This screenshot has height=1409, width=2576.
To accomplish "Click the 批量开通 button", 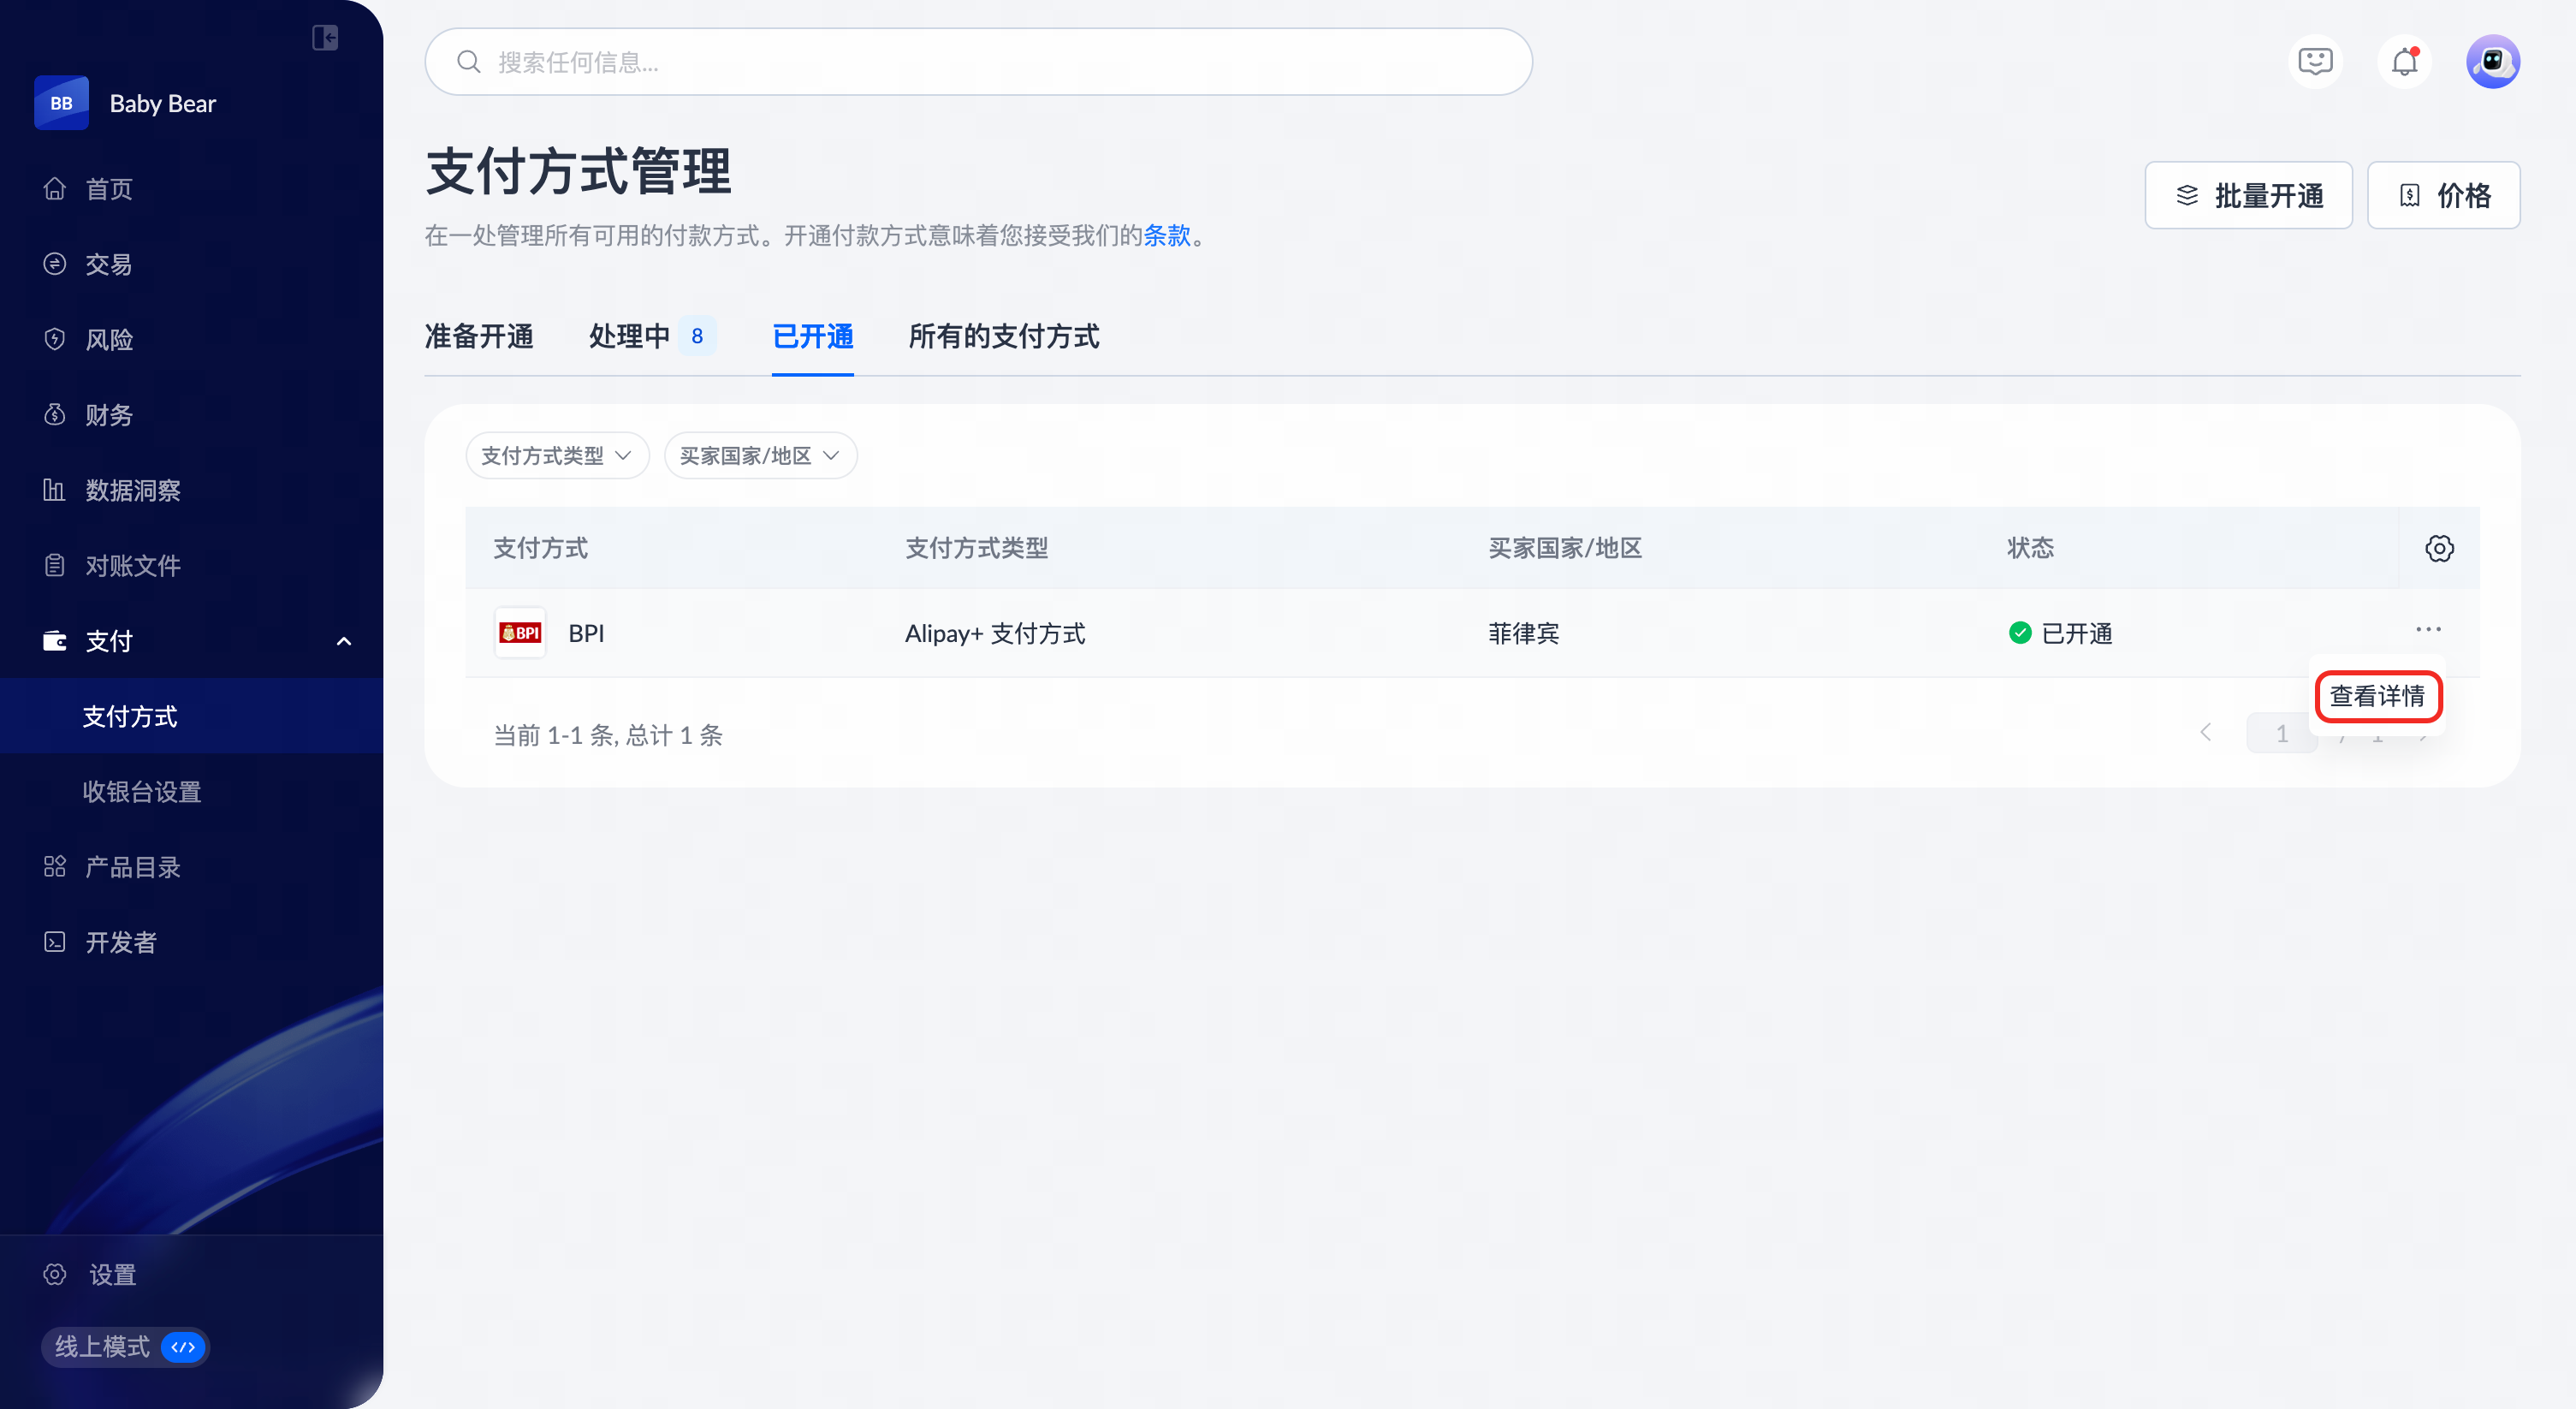I will pyautogui.click(x=2248, y=196).
